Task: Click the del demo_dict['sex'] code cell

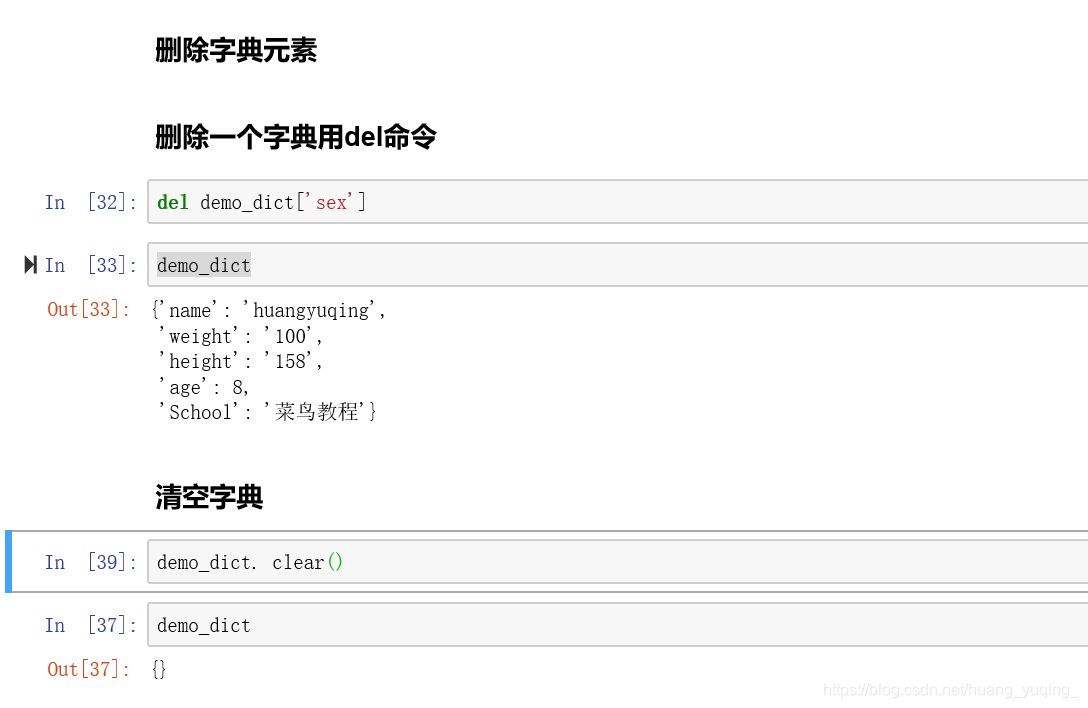Action: [618, 202]
